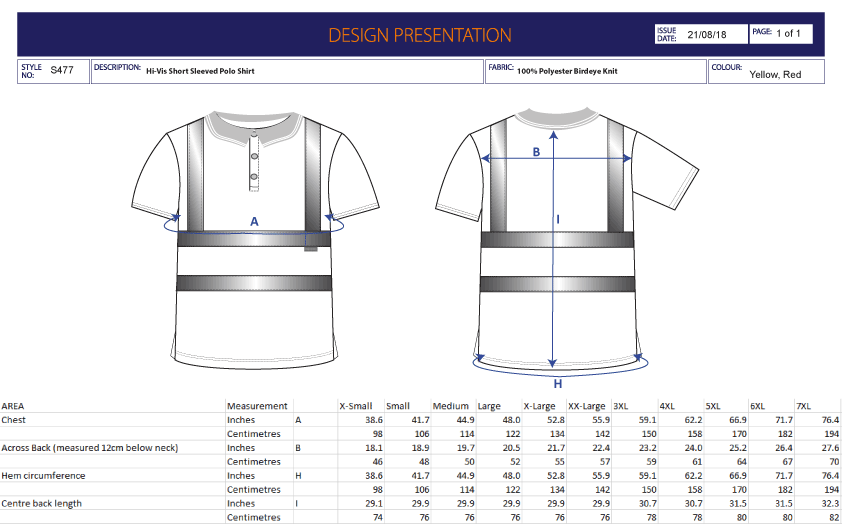The width and height of the screenshot is (842, 524).
Task: Select the front view polo shirt drawing
Action: pyautogui.click(x=255, y=240)
